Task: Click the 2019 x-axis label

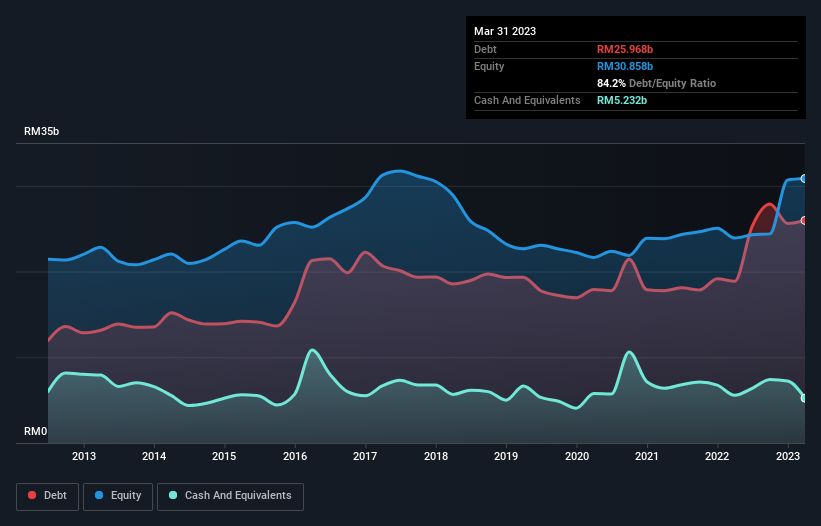Action: (506, 456)
